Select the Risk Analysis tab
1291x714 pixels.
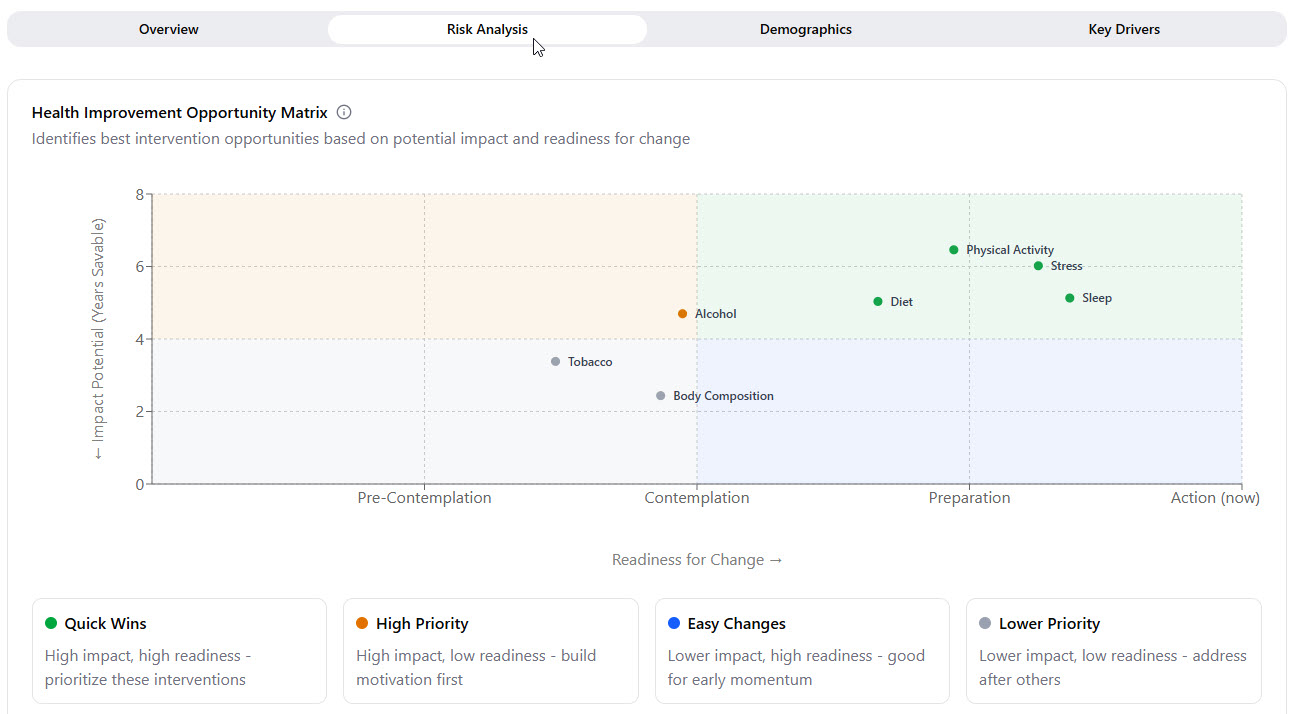(x=487, y=30)
